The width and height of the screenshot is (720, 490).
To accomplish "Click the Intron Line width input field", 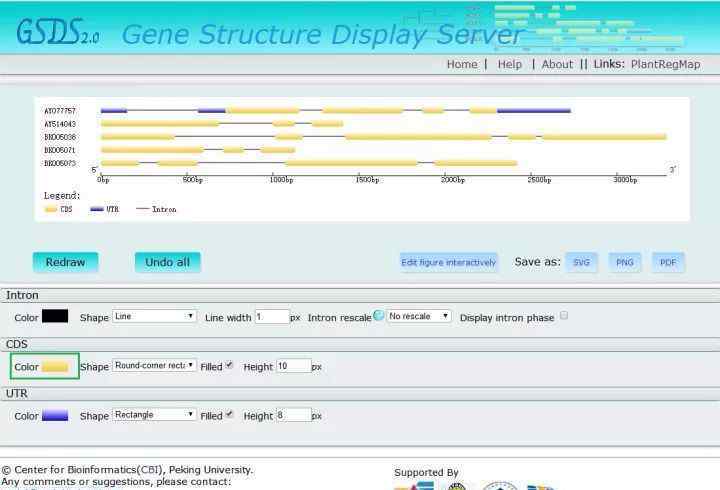I will [271, 317].
